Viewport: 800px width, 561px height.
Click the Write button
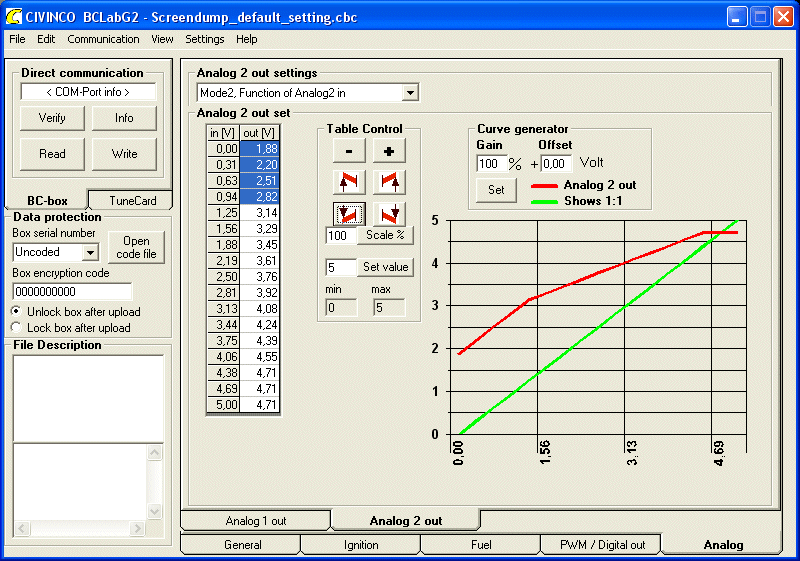[124, 154]
